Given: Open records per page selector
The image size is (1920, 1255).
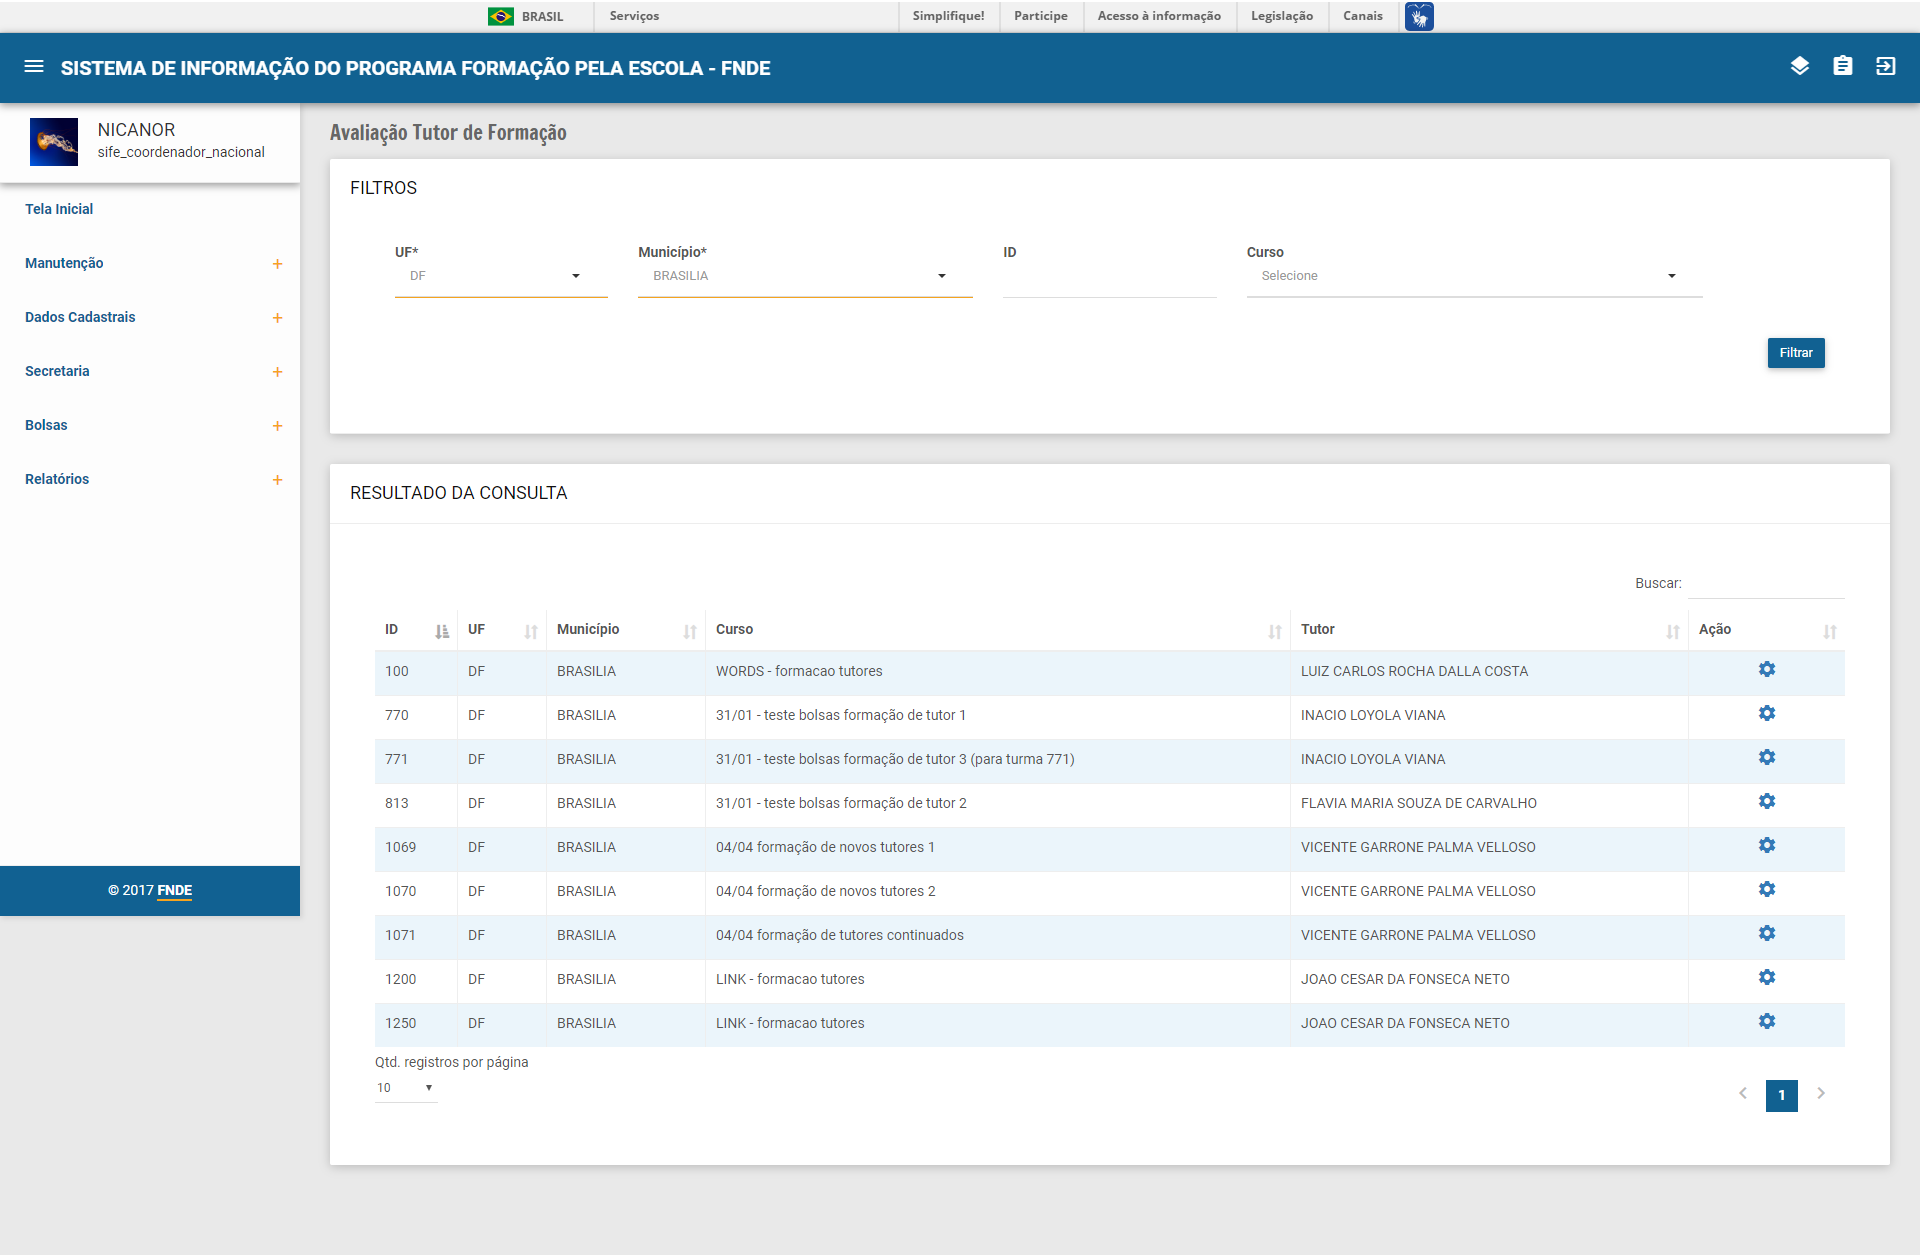Looking at the screenshot, I should tap(405, 1088).
